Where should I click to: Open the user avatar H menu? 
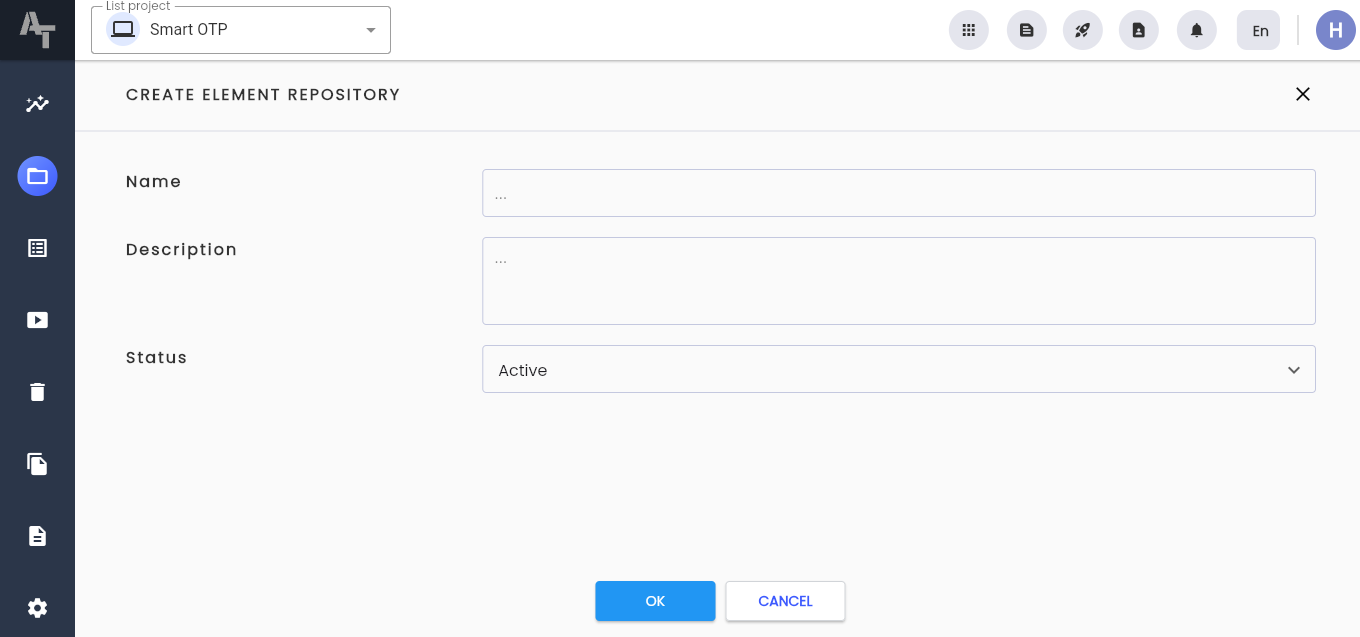1335,30
